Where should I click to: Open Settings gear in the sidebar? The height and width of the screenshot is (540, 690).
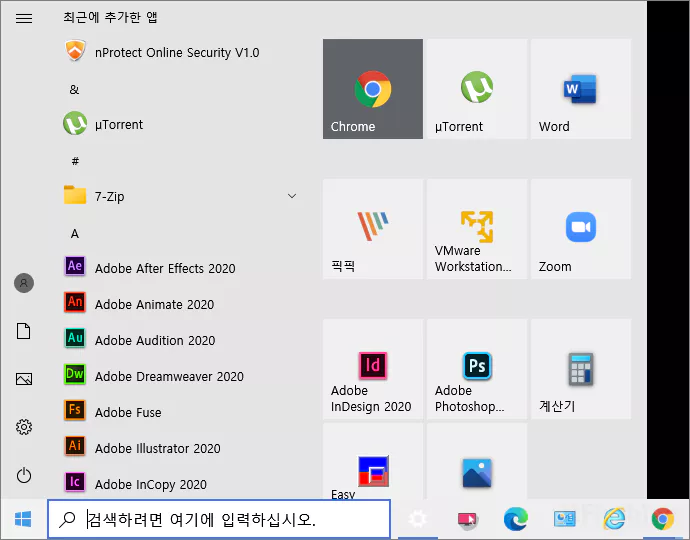24,427
